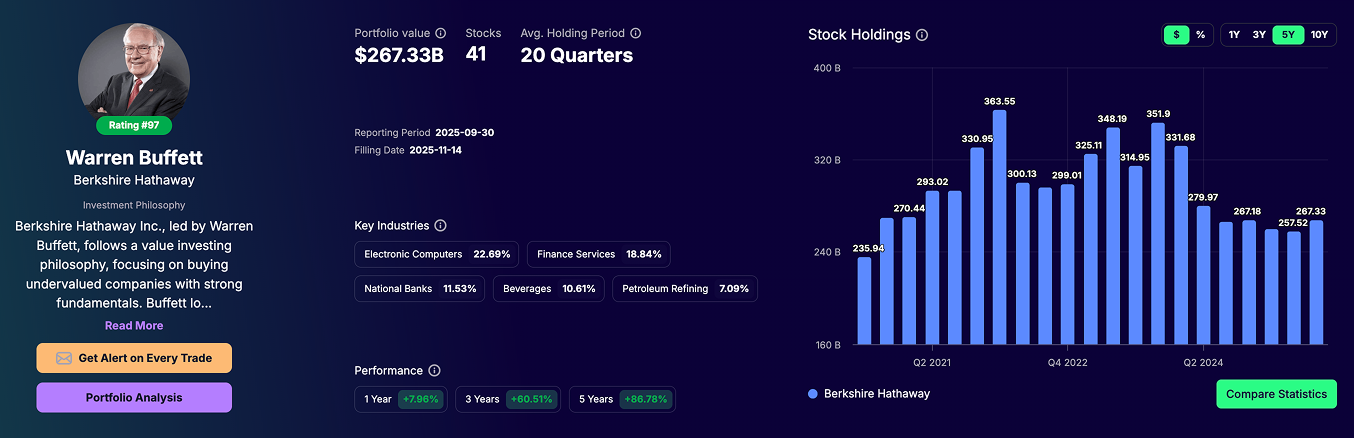Viewport: 1354px width, 438px height.
Task: Click the Avg. Holding Period info icon
Action: [636, 33]
